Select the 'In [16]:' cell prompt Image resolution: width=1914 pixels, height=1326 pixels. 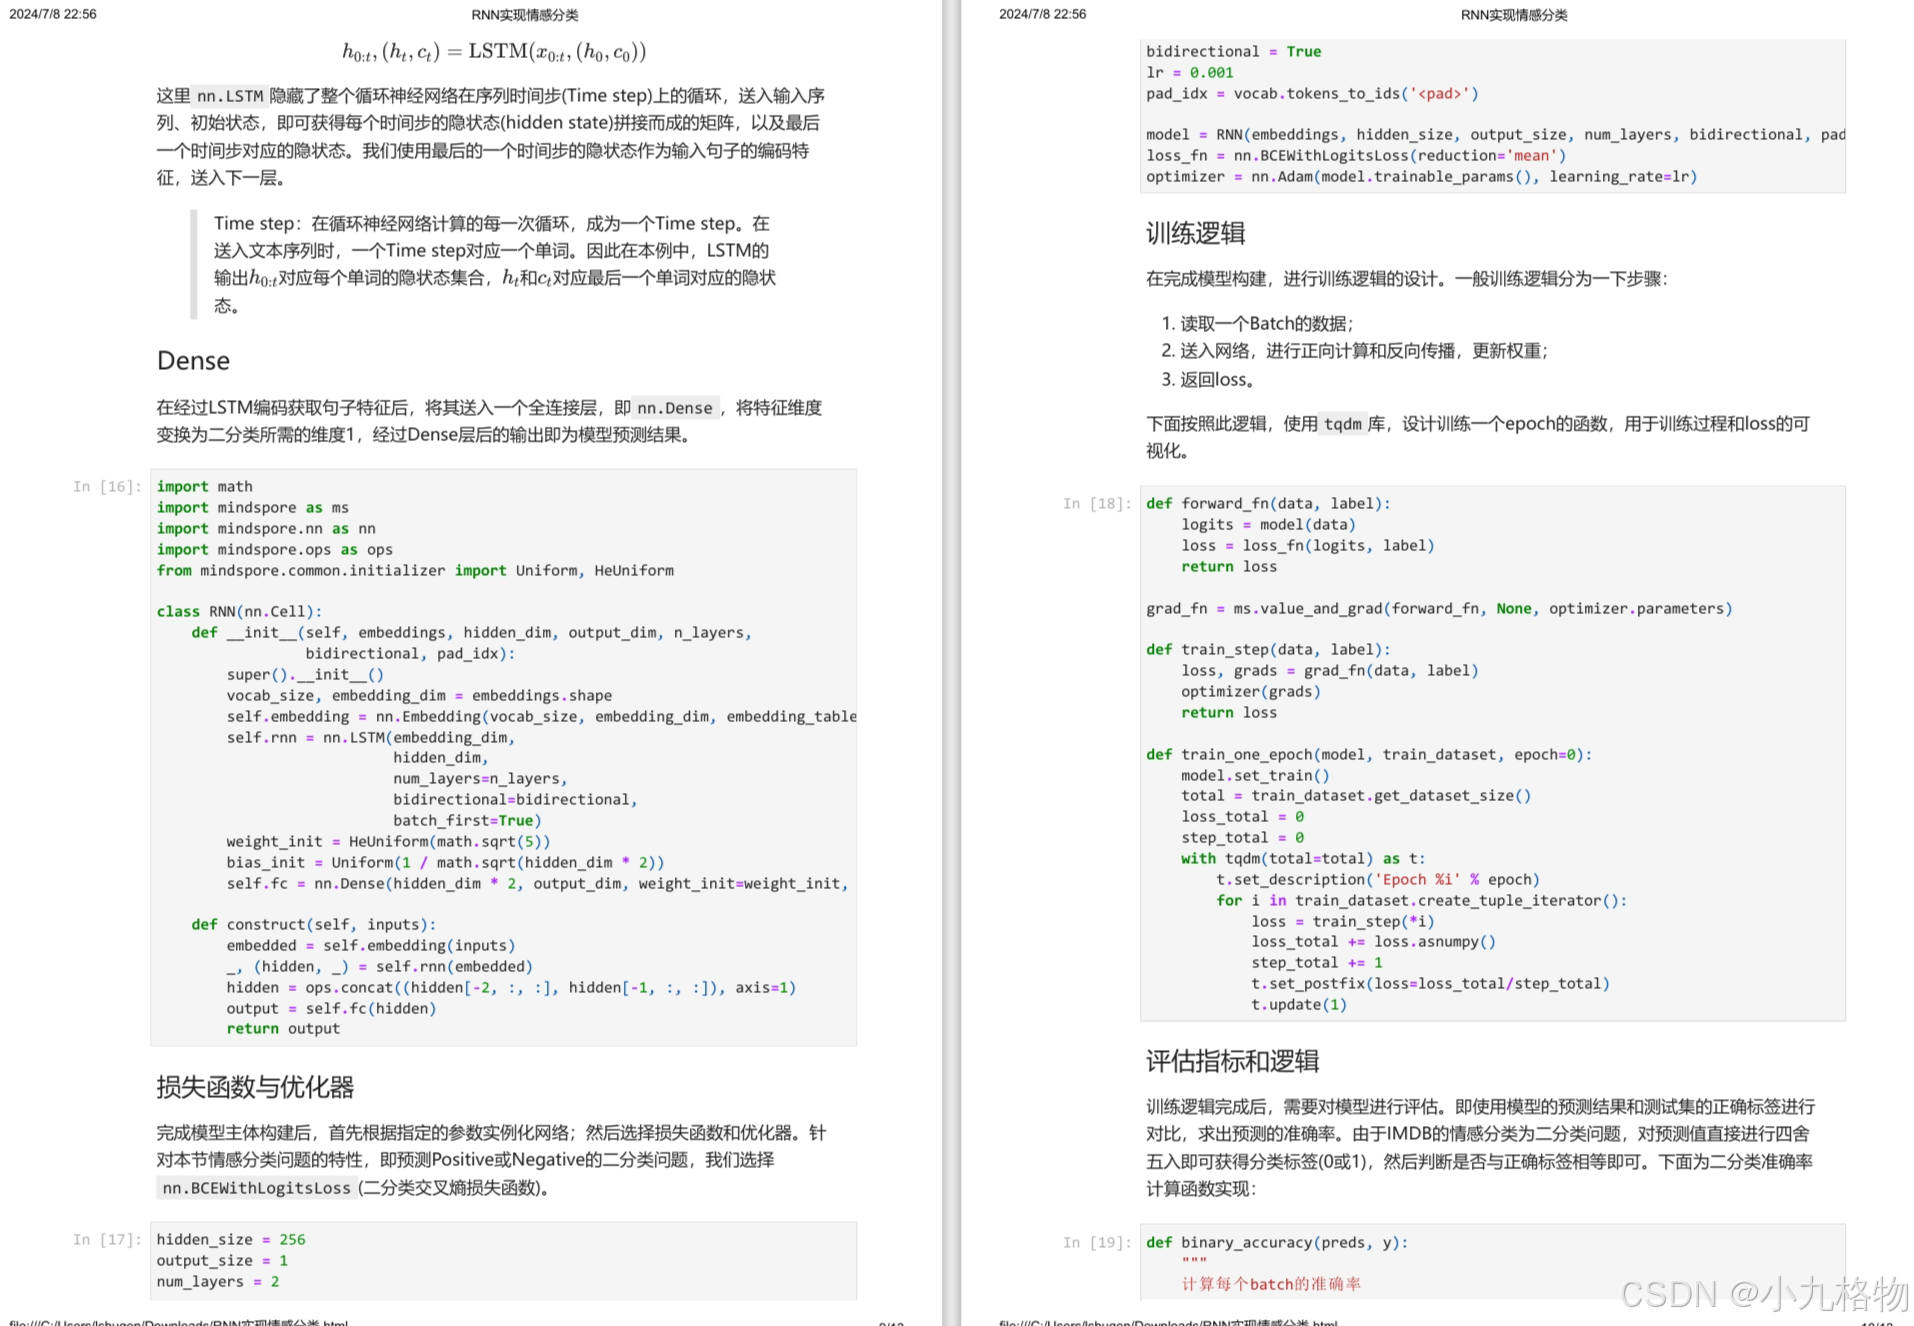coord(107,487)
